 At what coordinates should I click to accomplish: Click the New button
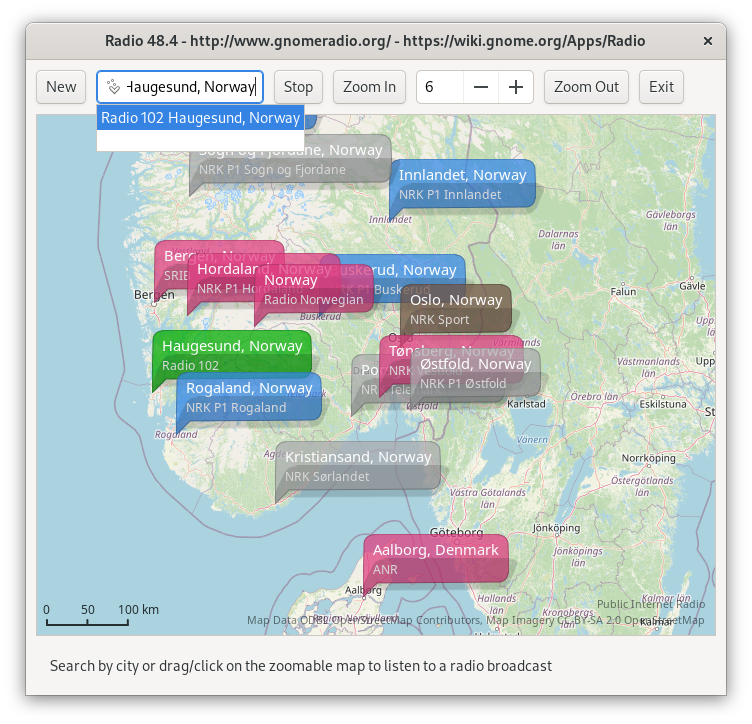point(61,87)
